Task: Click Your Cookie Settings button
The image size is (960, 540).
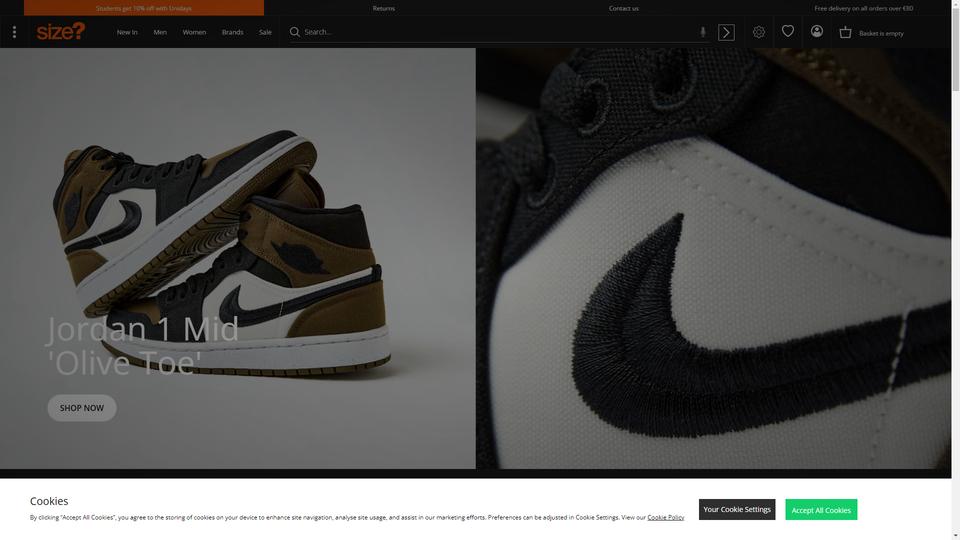Action: pos(737,509)
